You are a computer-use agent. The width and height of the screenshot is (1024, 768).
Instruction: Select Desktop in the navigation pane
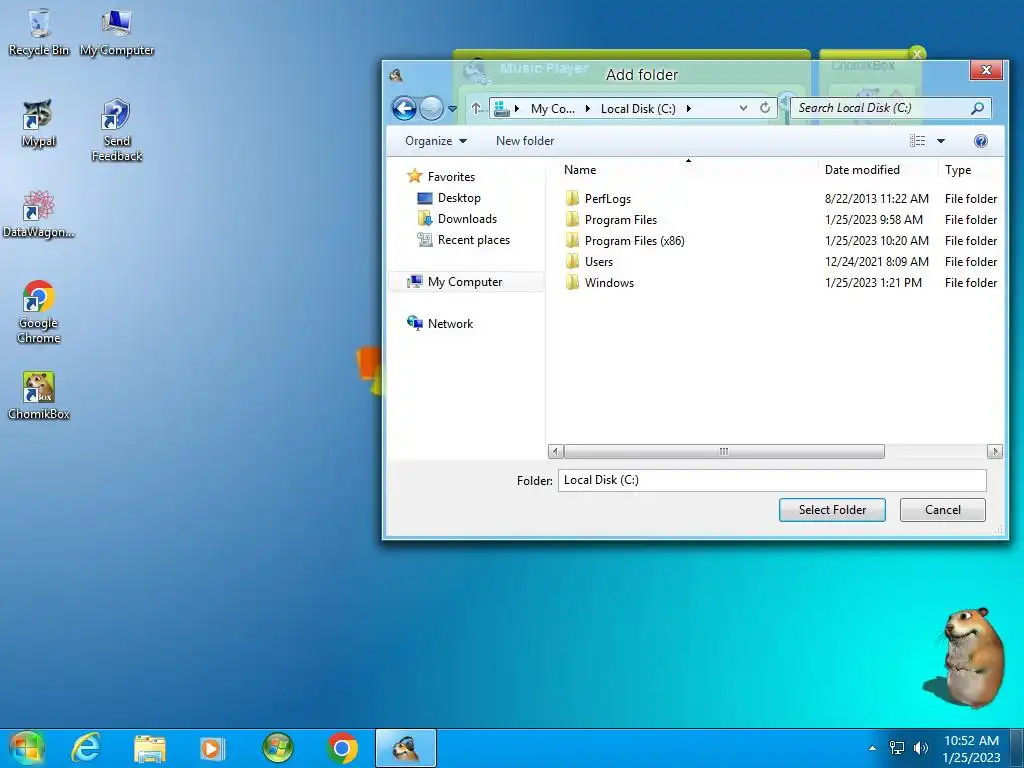[449, 198]
